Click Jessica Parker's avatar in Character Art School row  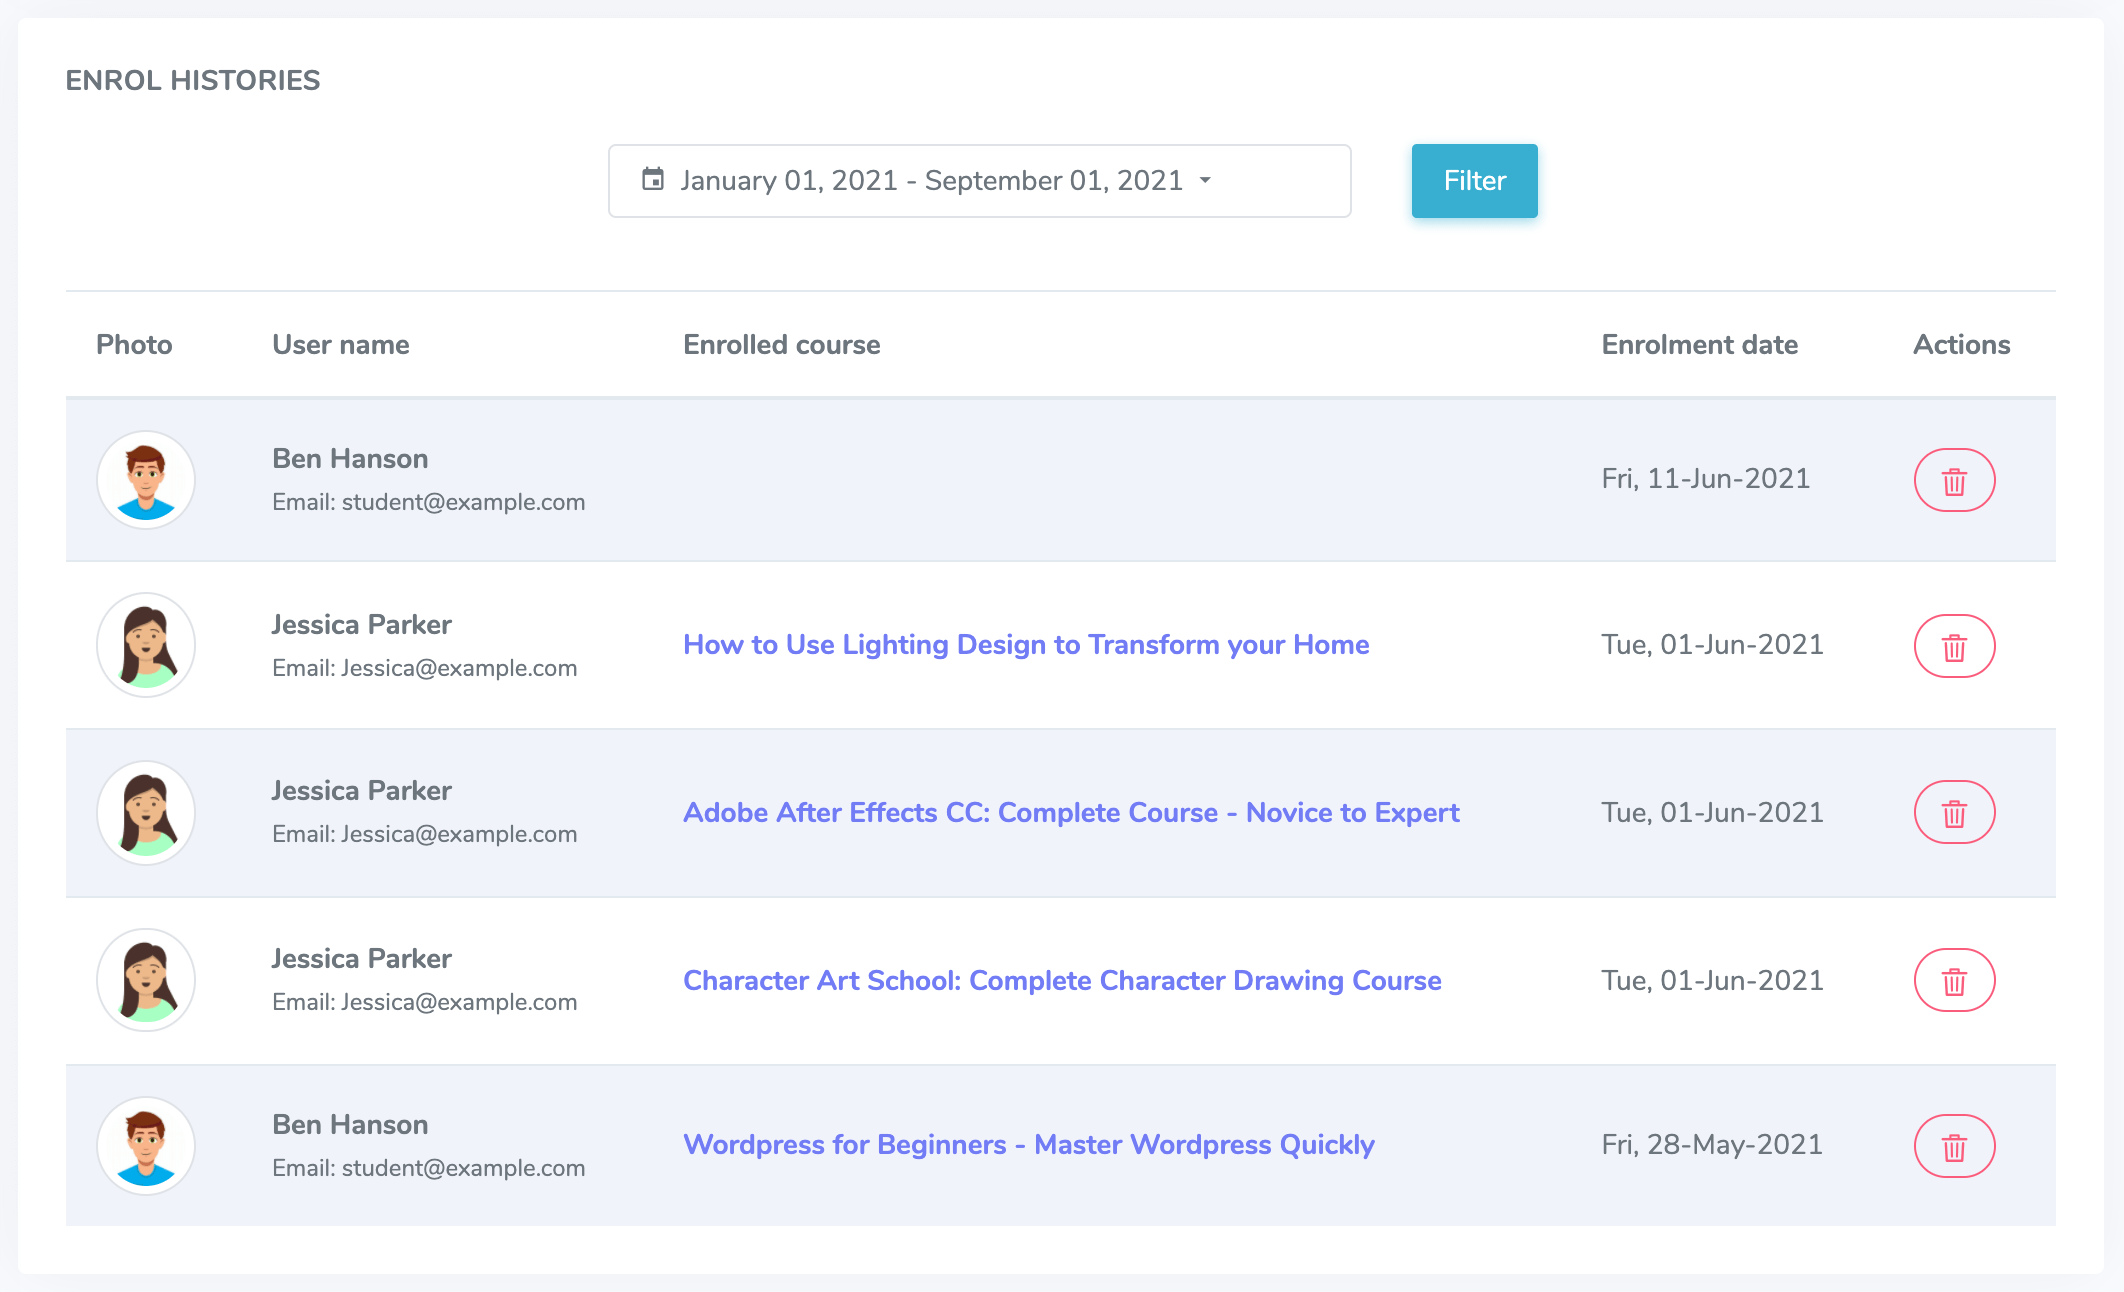(146, 980)
